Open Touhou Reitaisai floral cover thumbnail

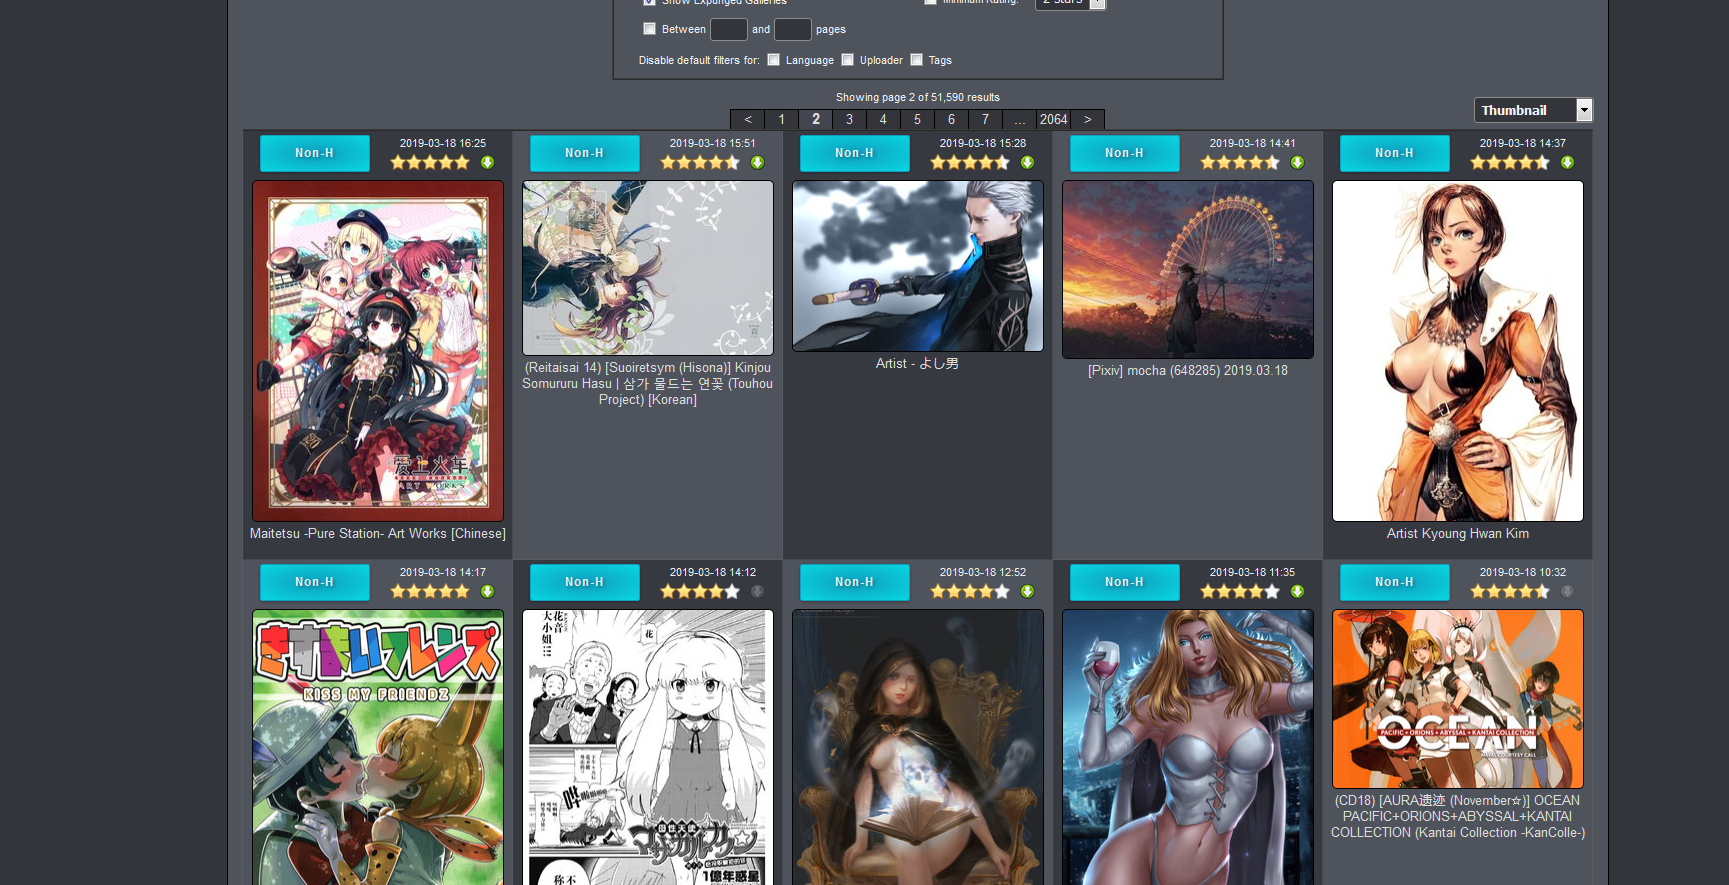coord(648,268)
